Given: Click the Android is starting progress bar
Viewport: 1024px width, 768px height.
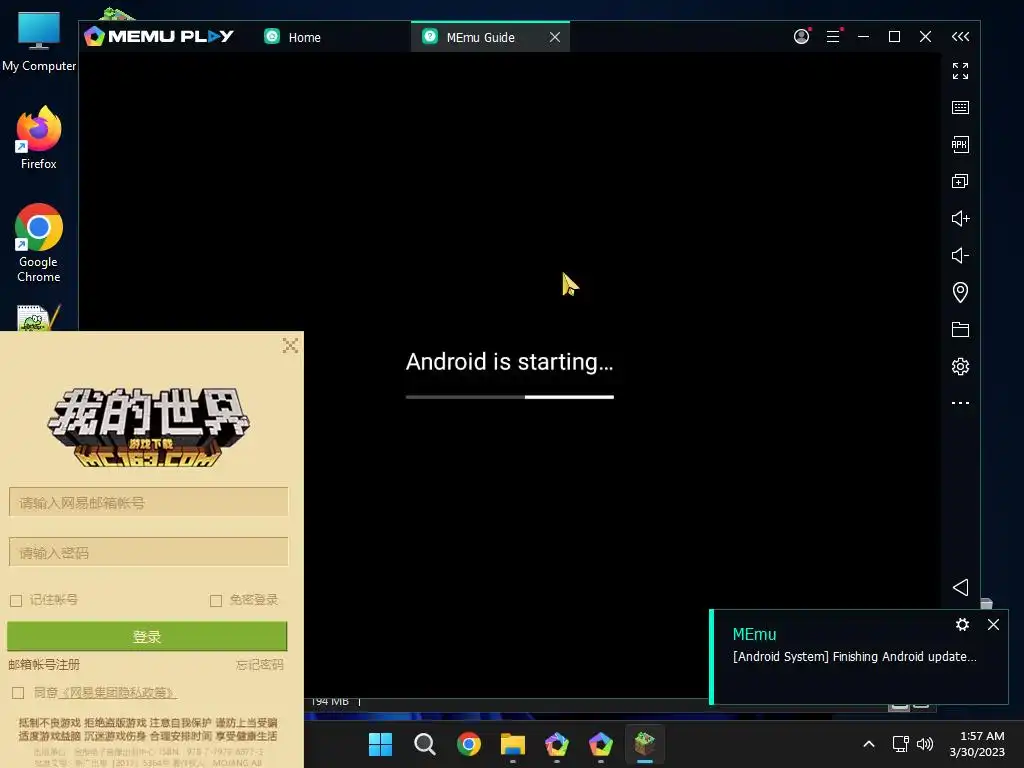Looking at the screenshot, I should tap(509, 396).
